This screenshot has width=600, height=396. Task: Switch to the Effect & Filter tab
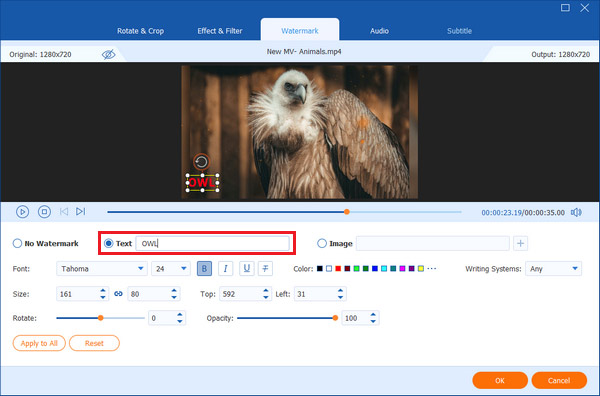(x=220, y=31)
